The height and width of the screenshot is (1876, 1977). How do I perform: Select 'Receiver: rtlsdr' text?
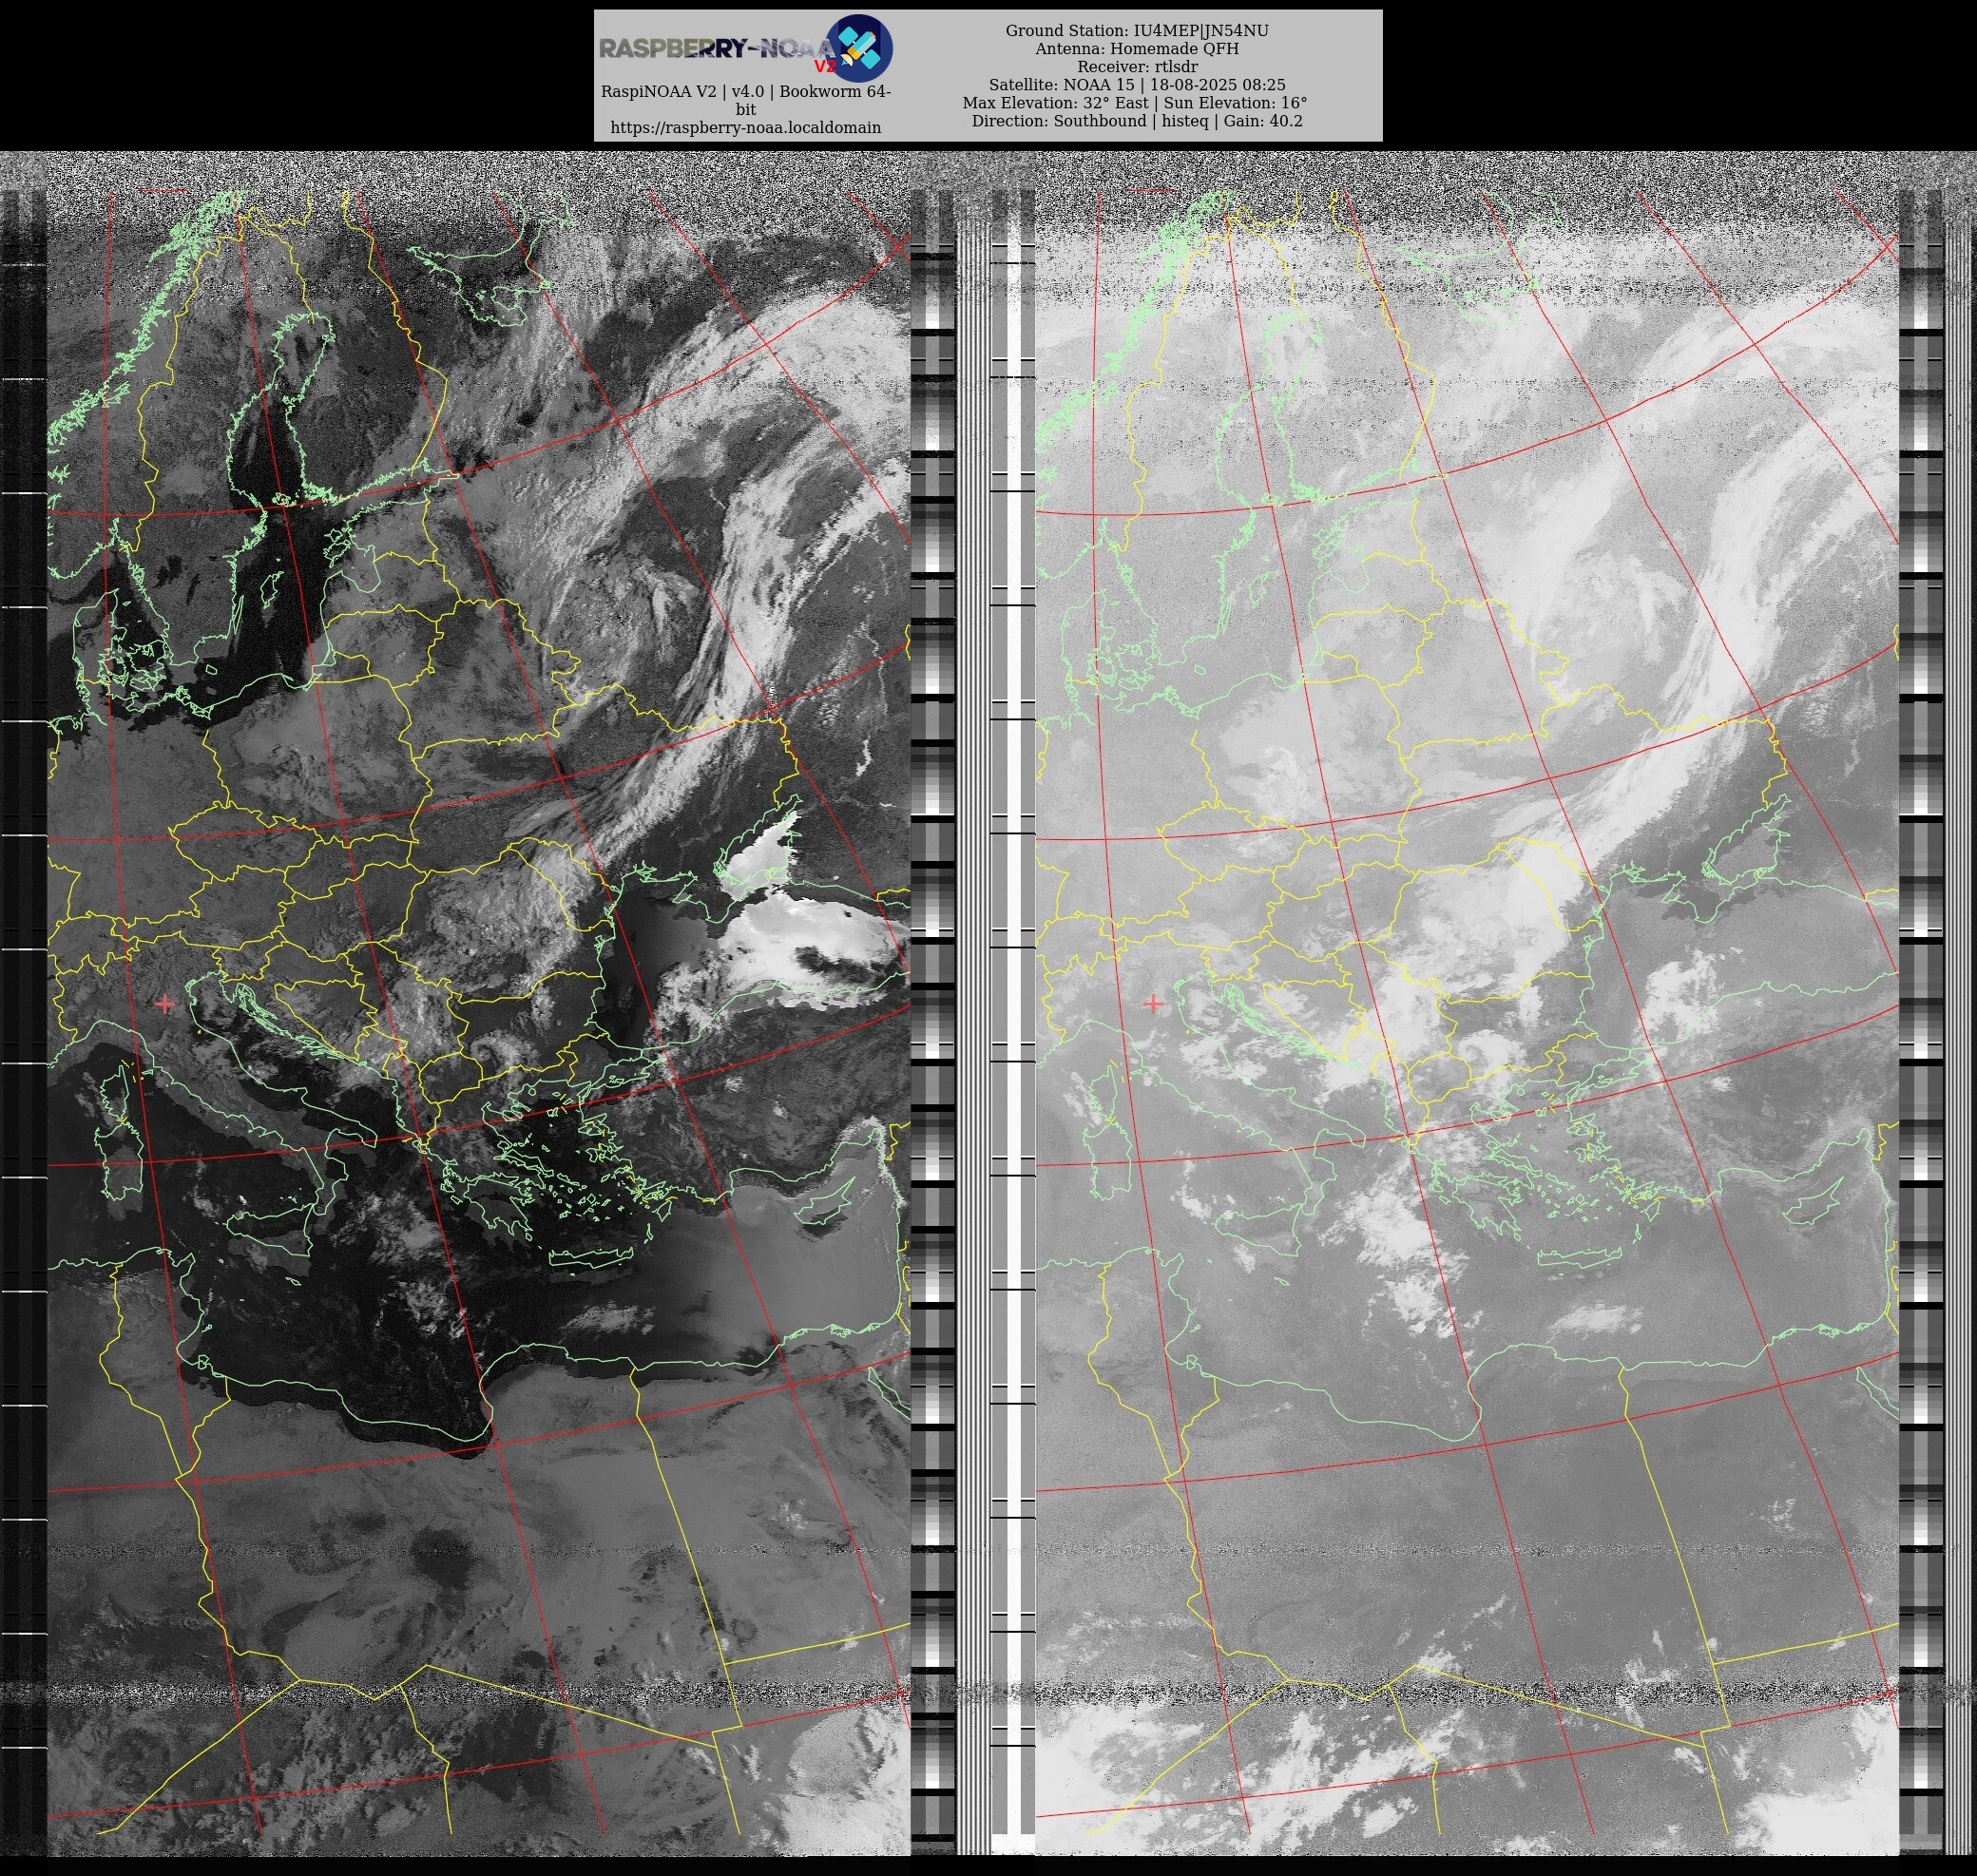tap(1137, 67)
